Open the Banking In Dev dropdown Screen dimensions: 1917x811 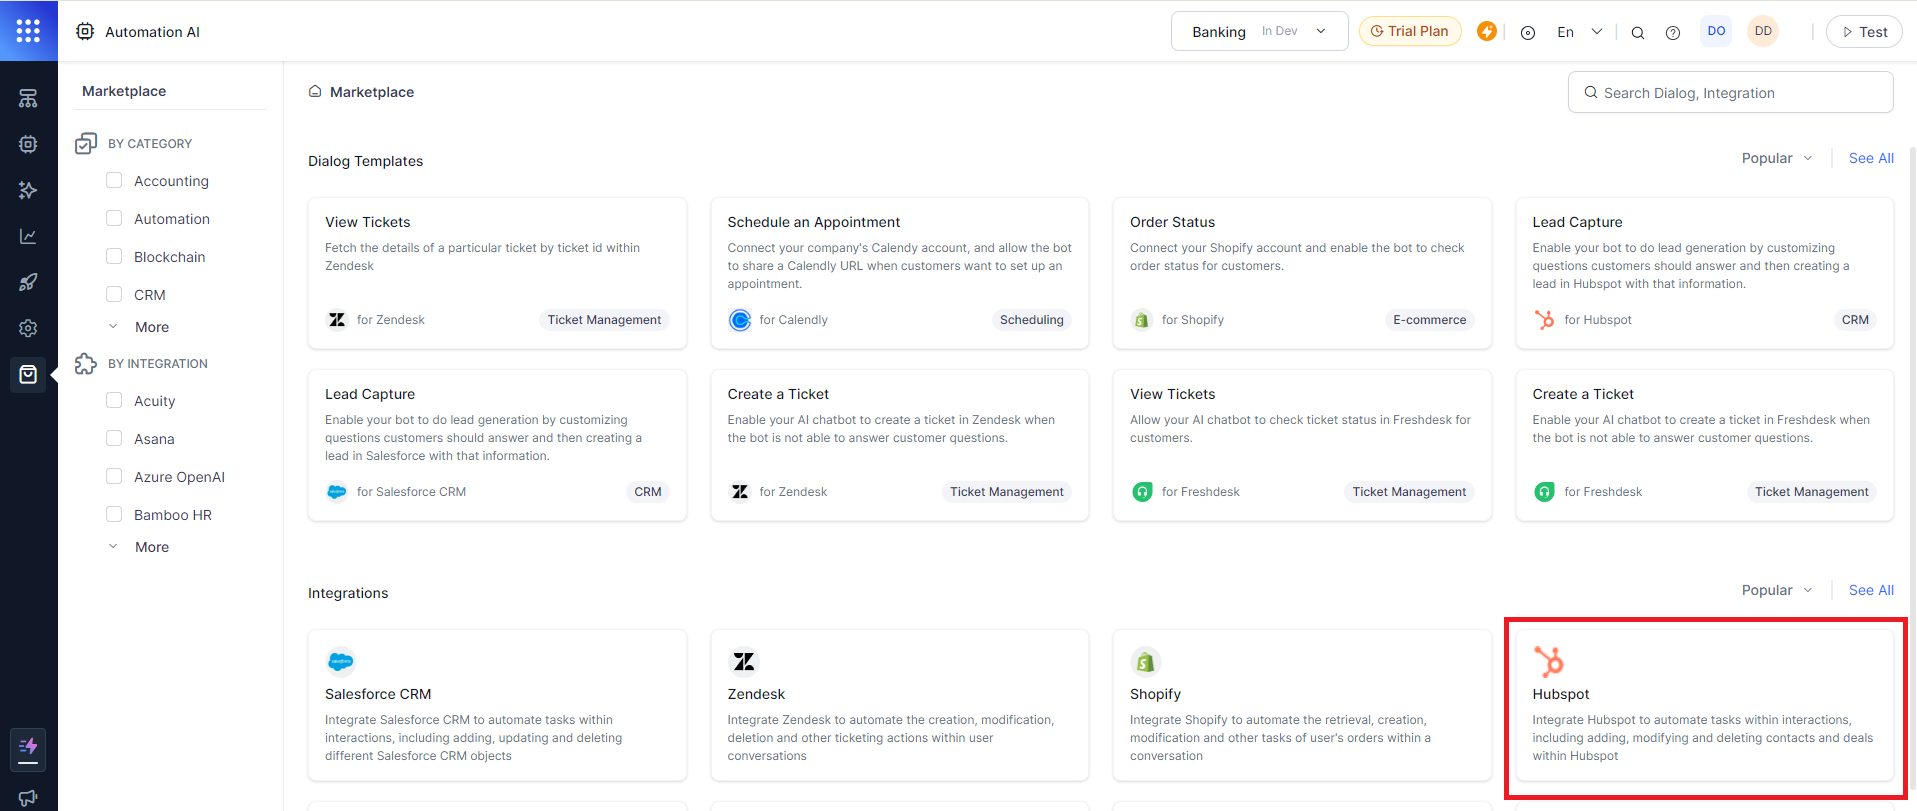(1258, 31)
